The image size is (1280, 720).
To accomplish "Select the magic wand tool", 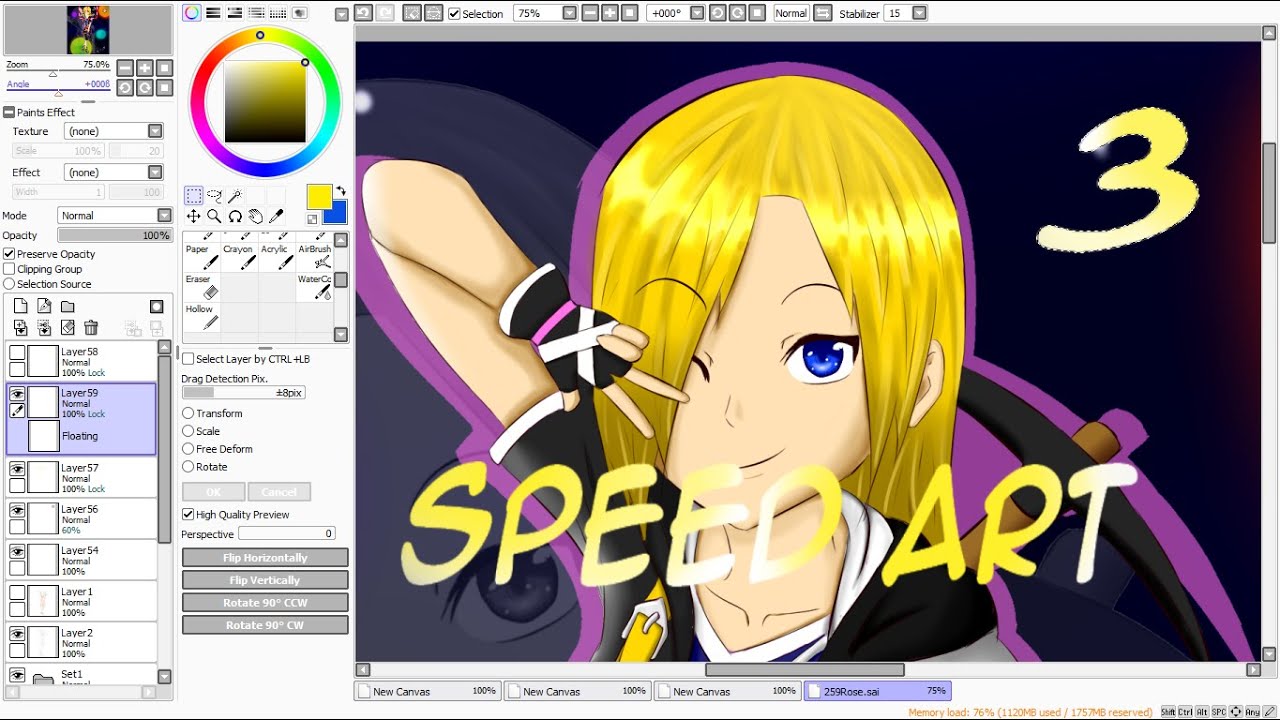I will pyautogui.click(x=235, y=196).
